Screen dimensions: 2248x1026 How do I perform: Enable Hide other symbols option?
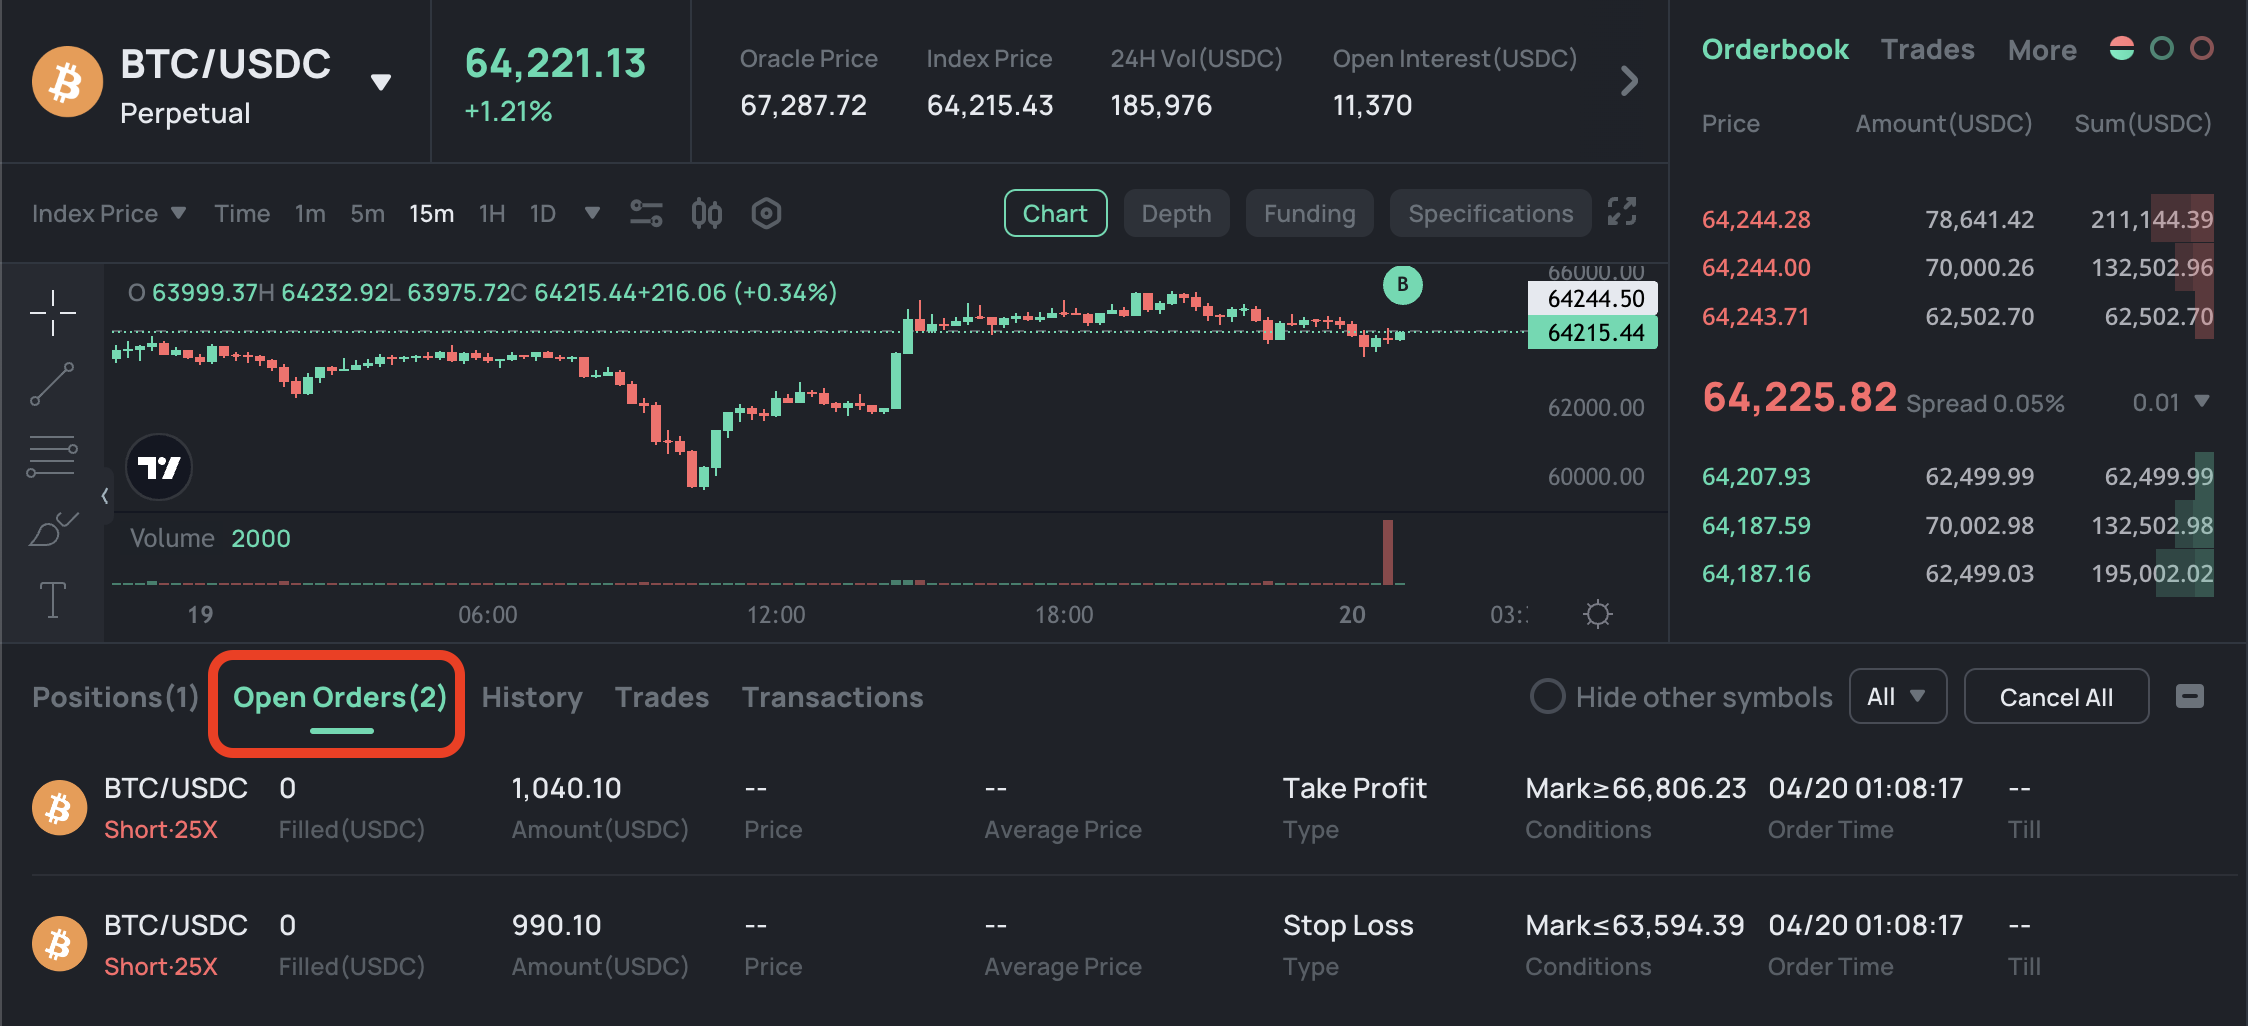(1547, 696)
